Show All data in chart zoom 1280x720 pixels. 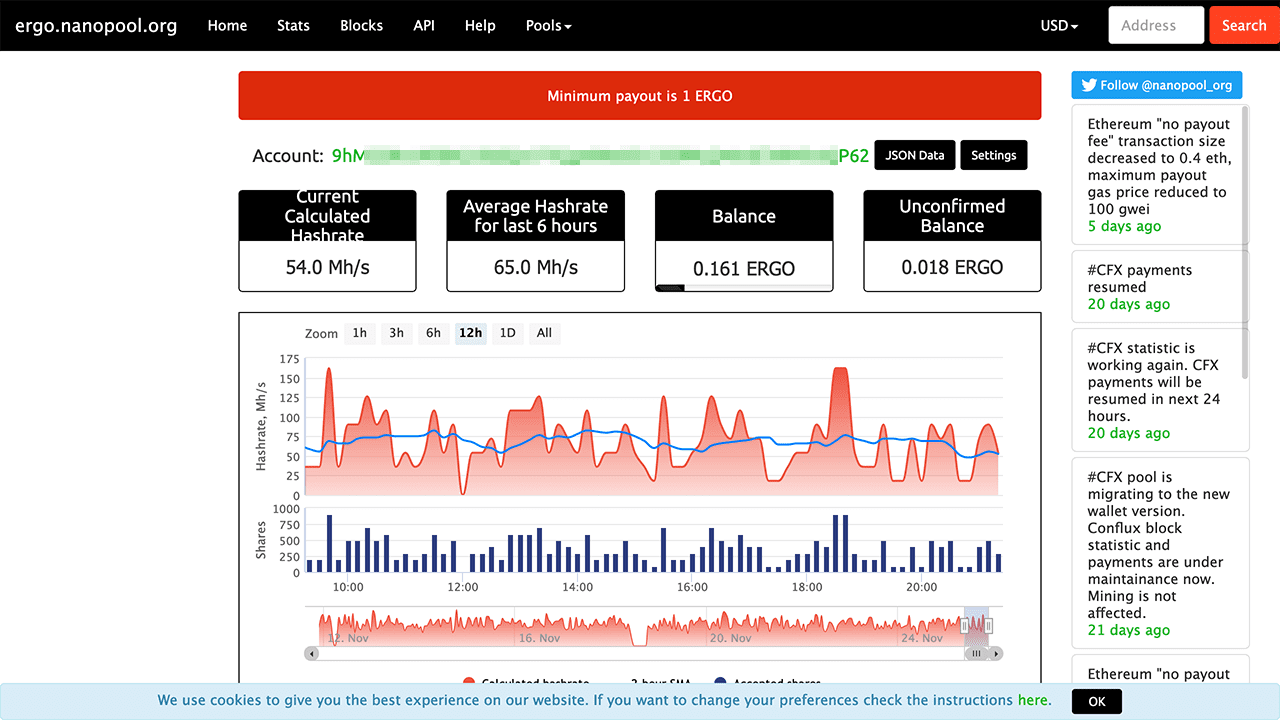coord(544,333)
